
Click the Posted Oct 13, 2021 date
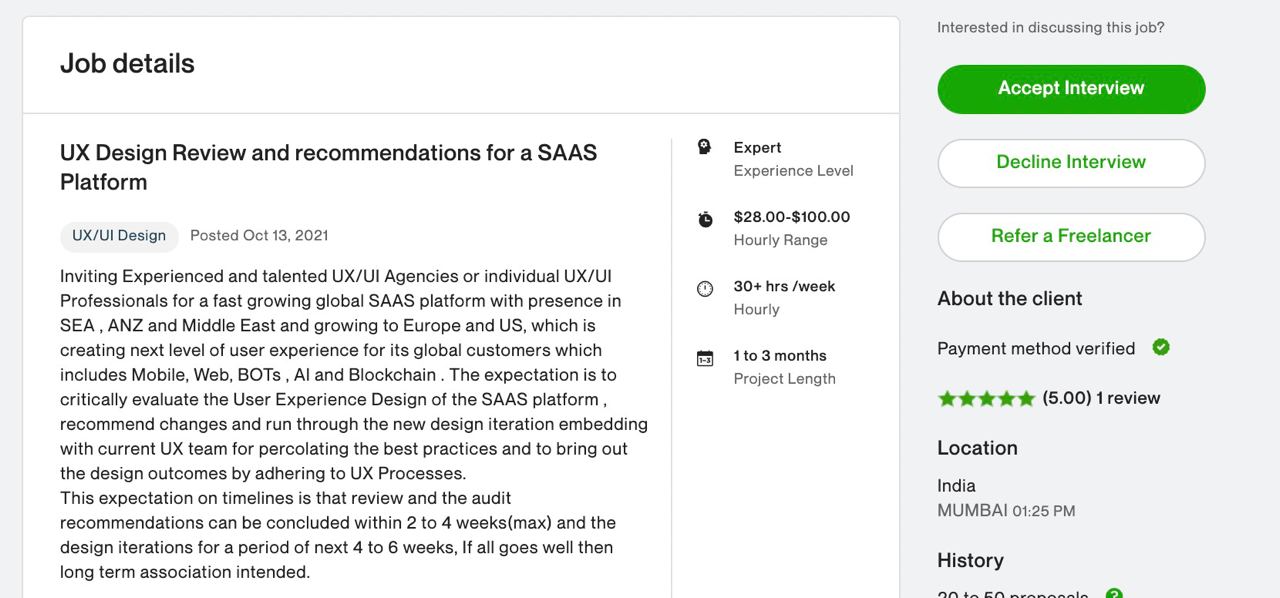(259, 236)
